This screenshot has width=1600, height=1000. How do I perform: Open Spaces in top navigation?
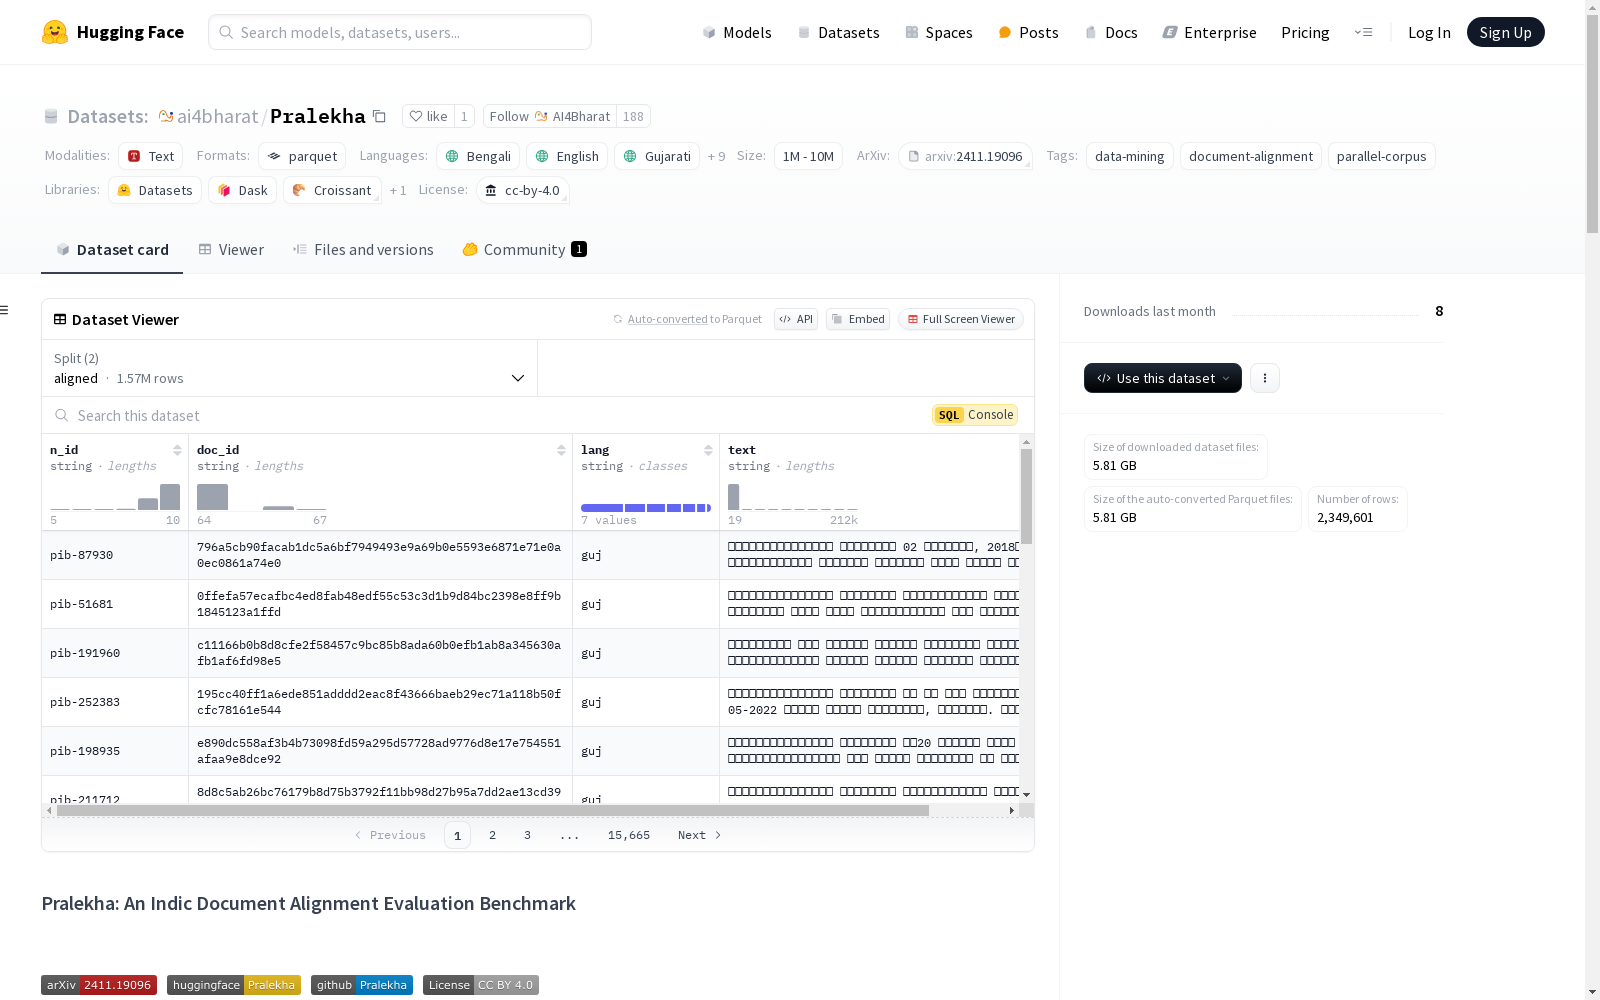point(938,32)
